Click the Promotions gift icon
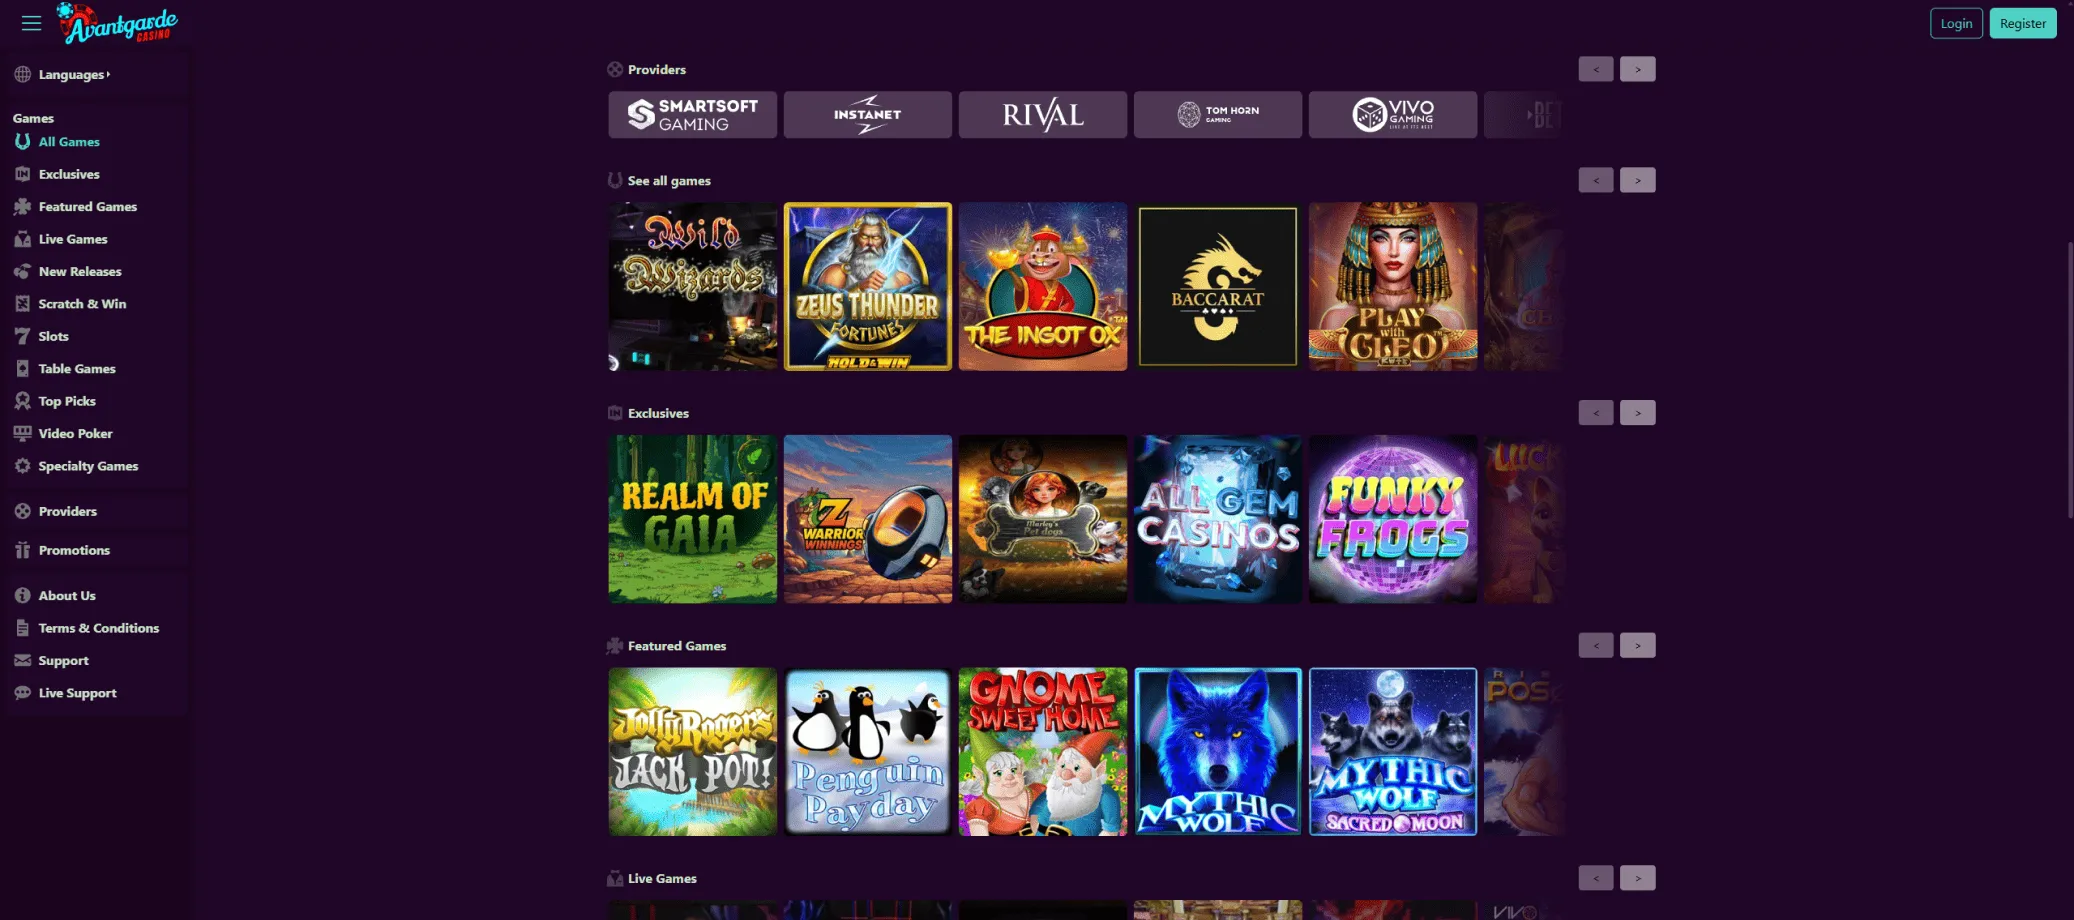 pyautogui.click(x=22, y=550)
